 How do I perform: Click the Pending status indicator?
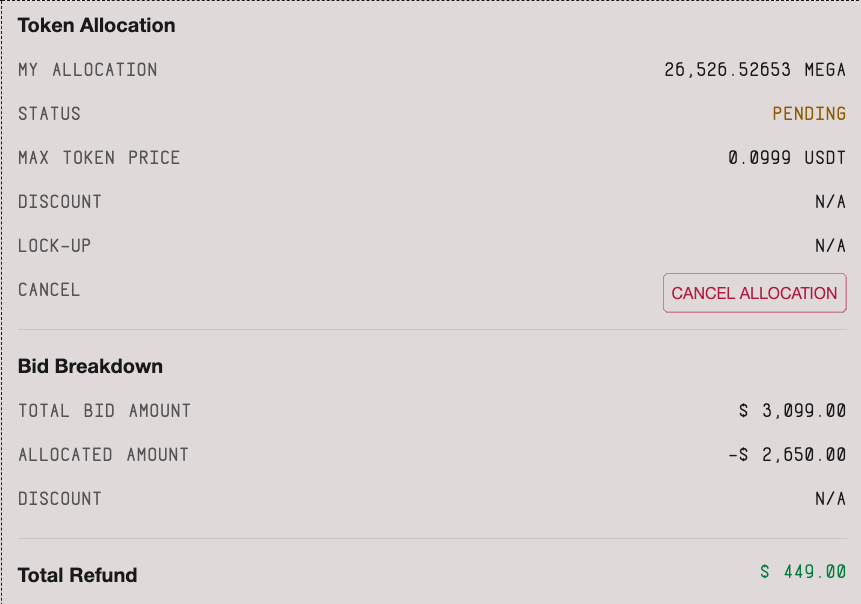click(809, 114)
